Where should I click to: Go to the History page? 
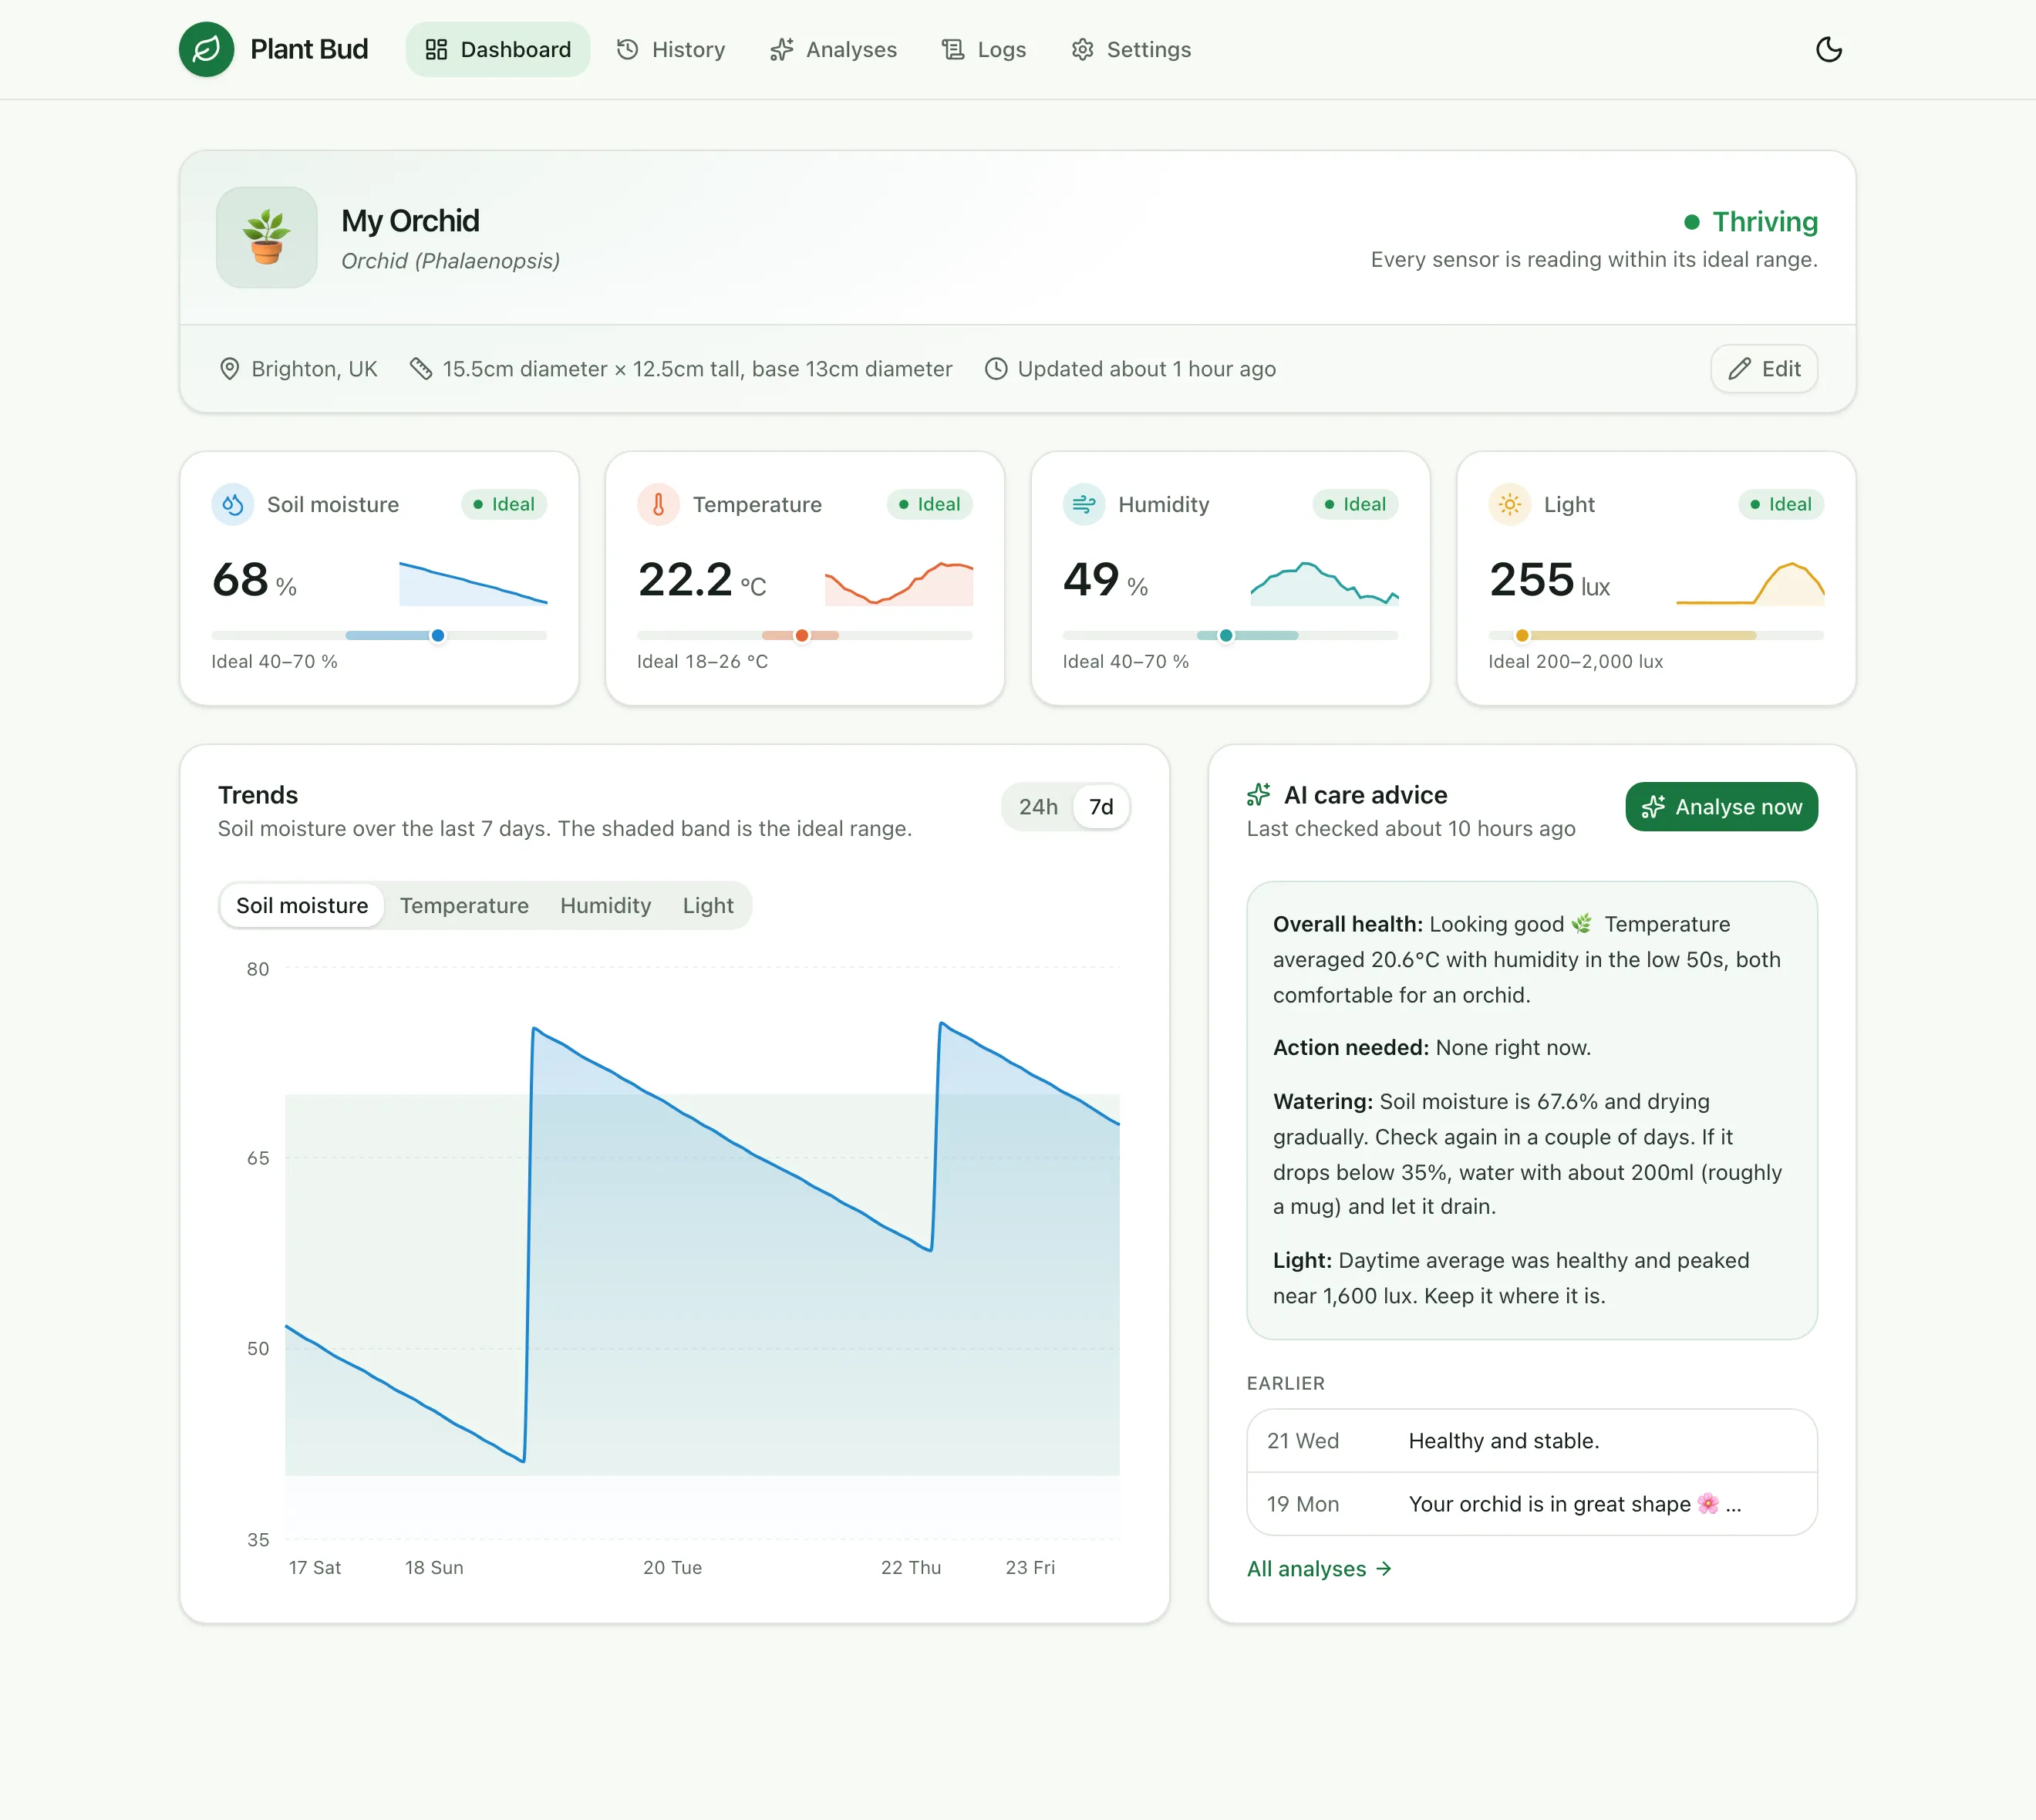[x=671, y=49]
